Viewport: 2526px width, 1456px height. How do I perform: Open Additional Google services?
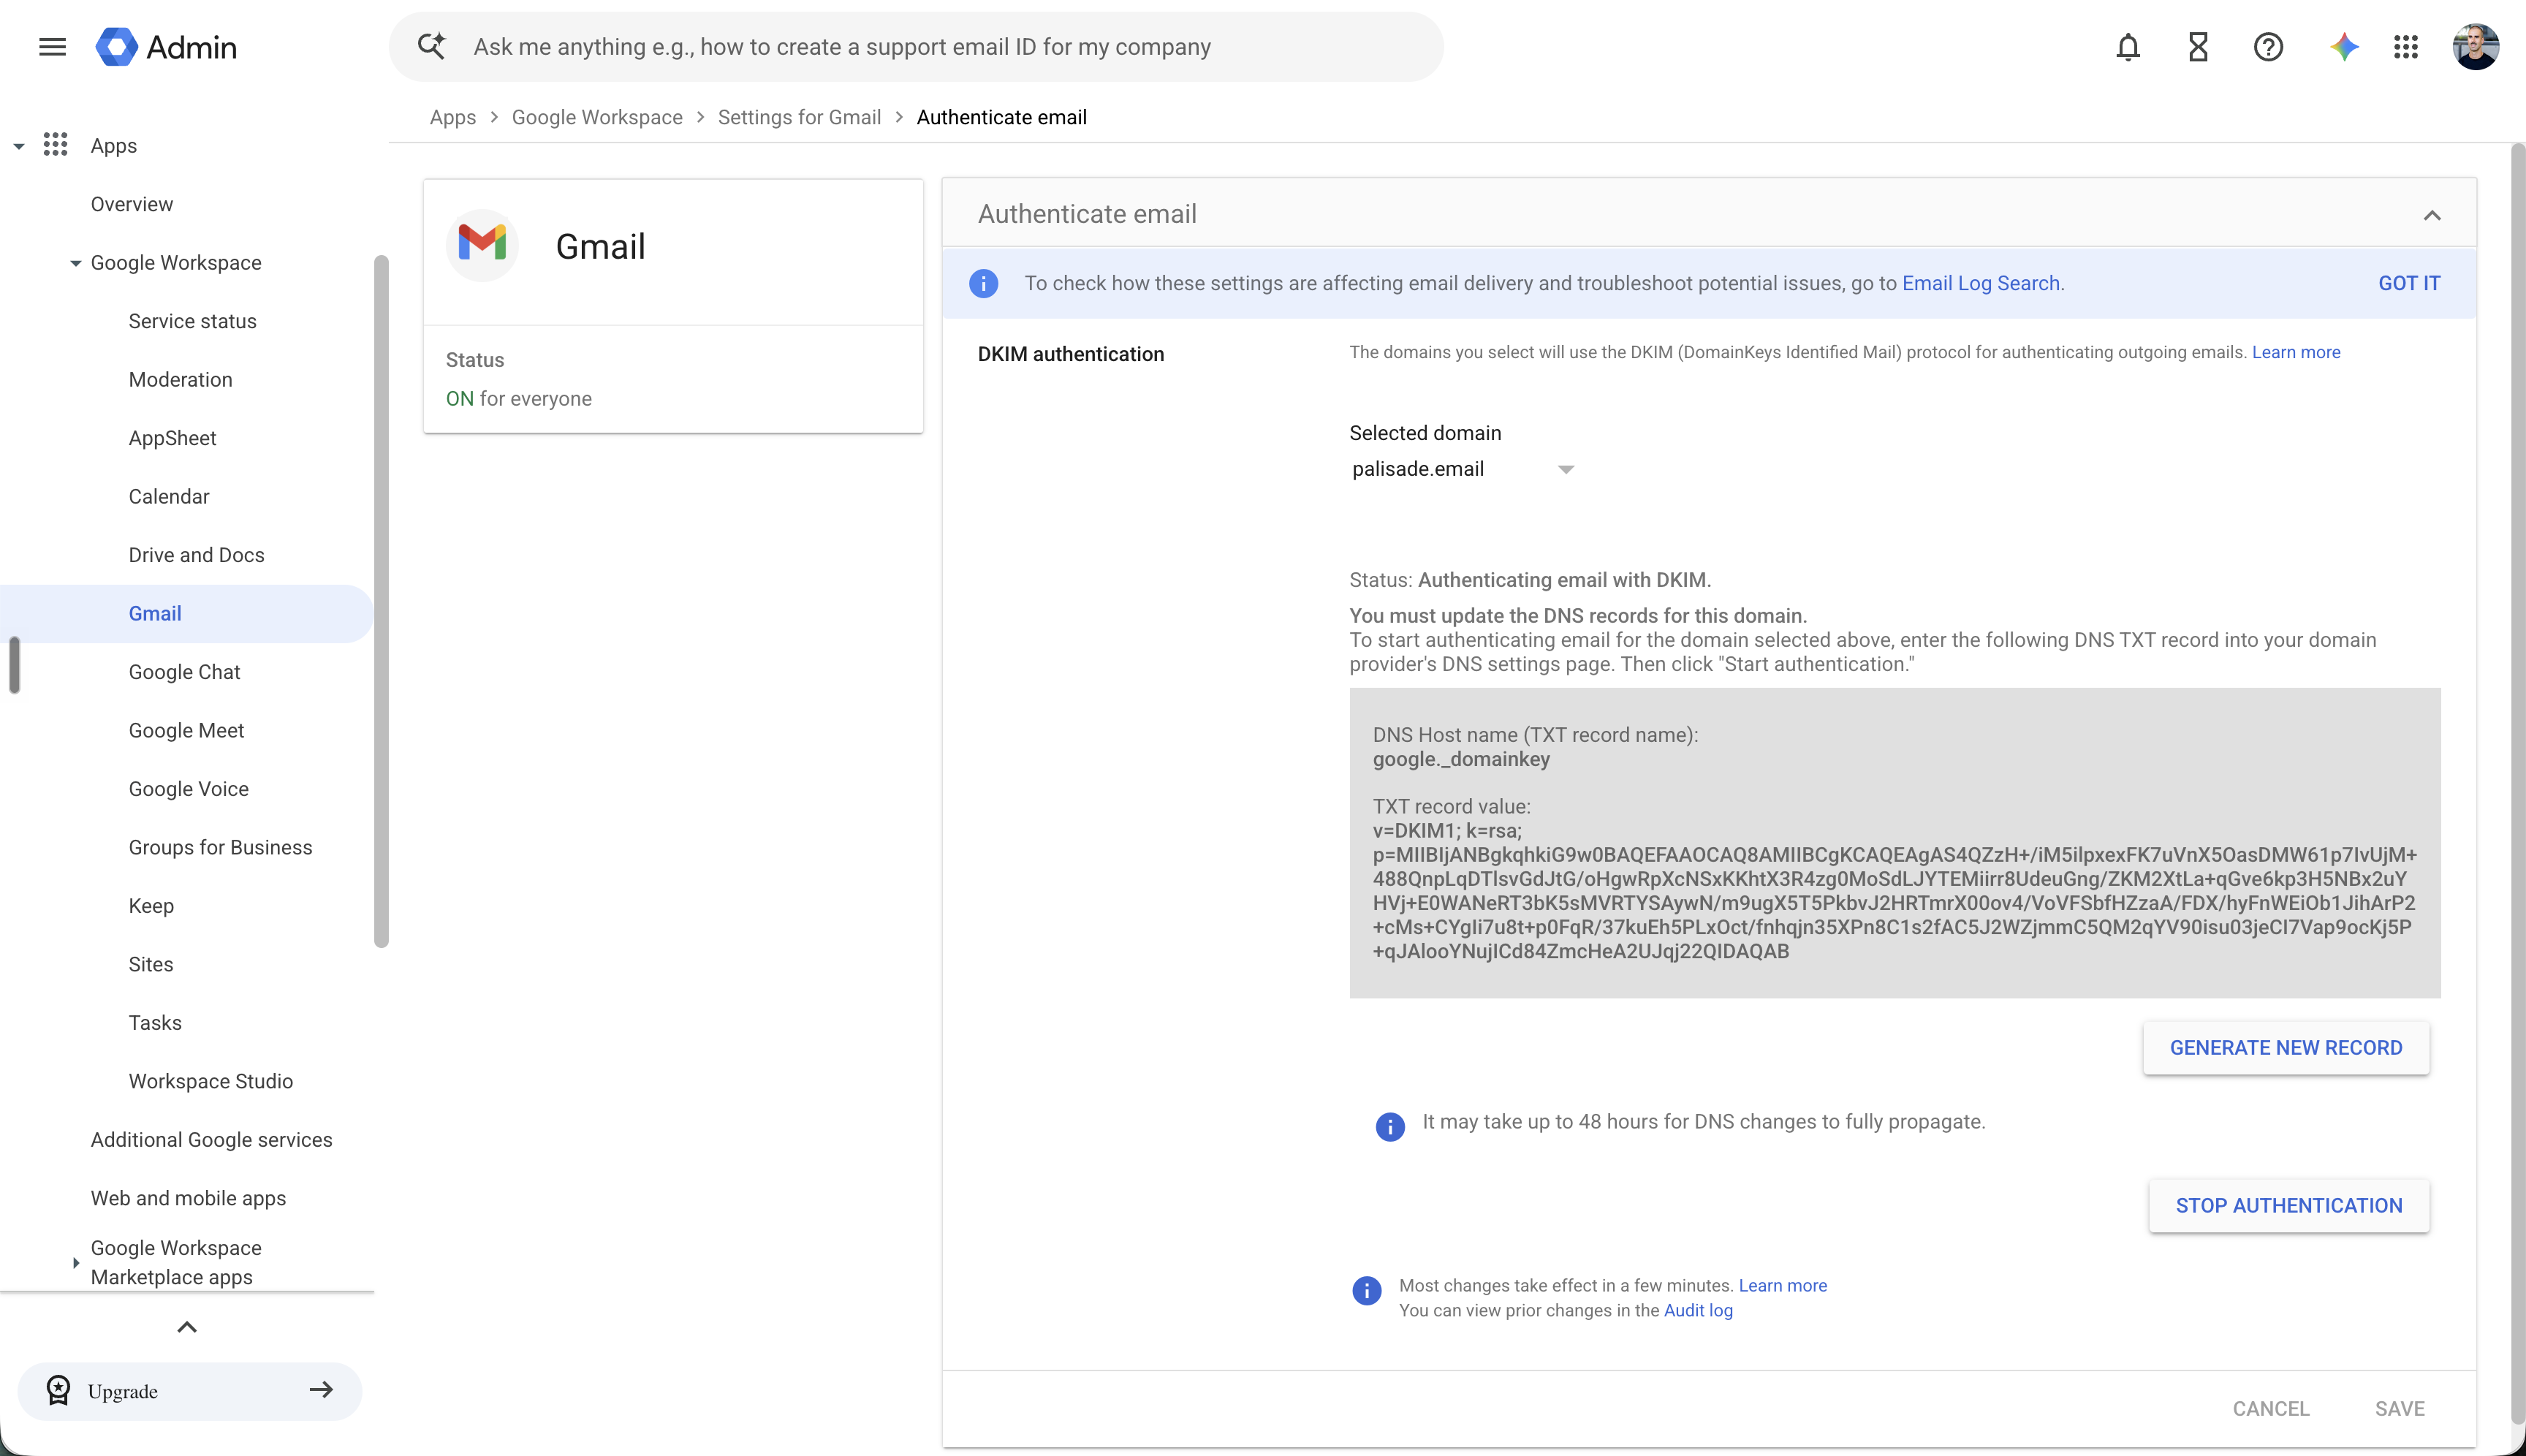point(211,1140)
